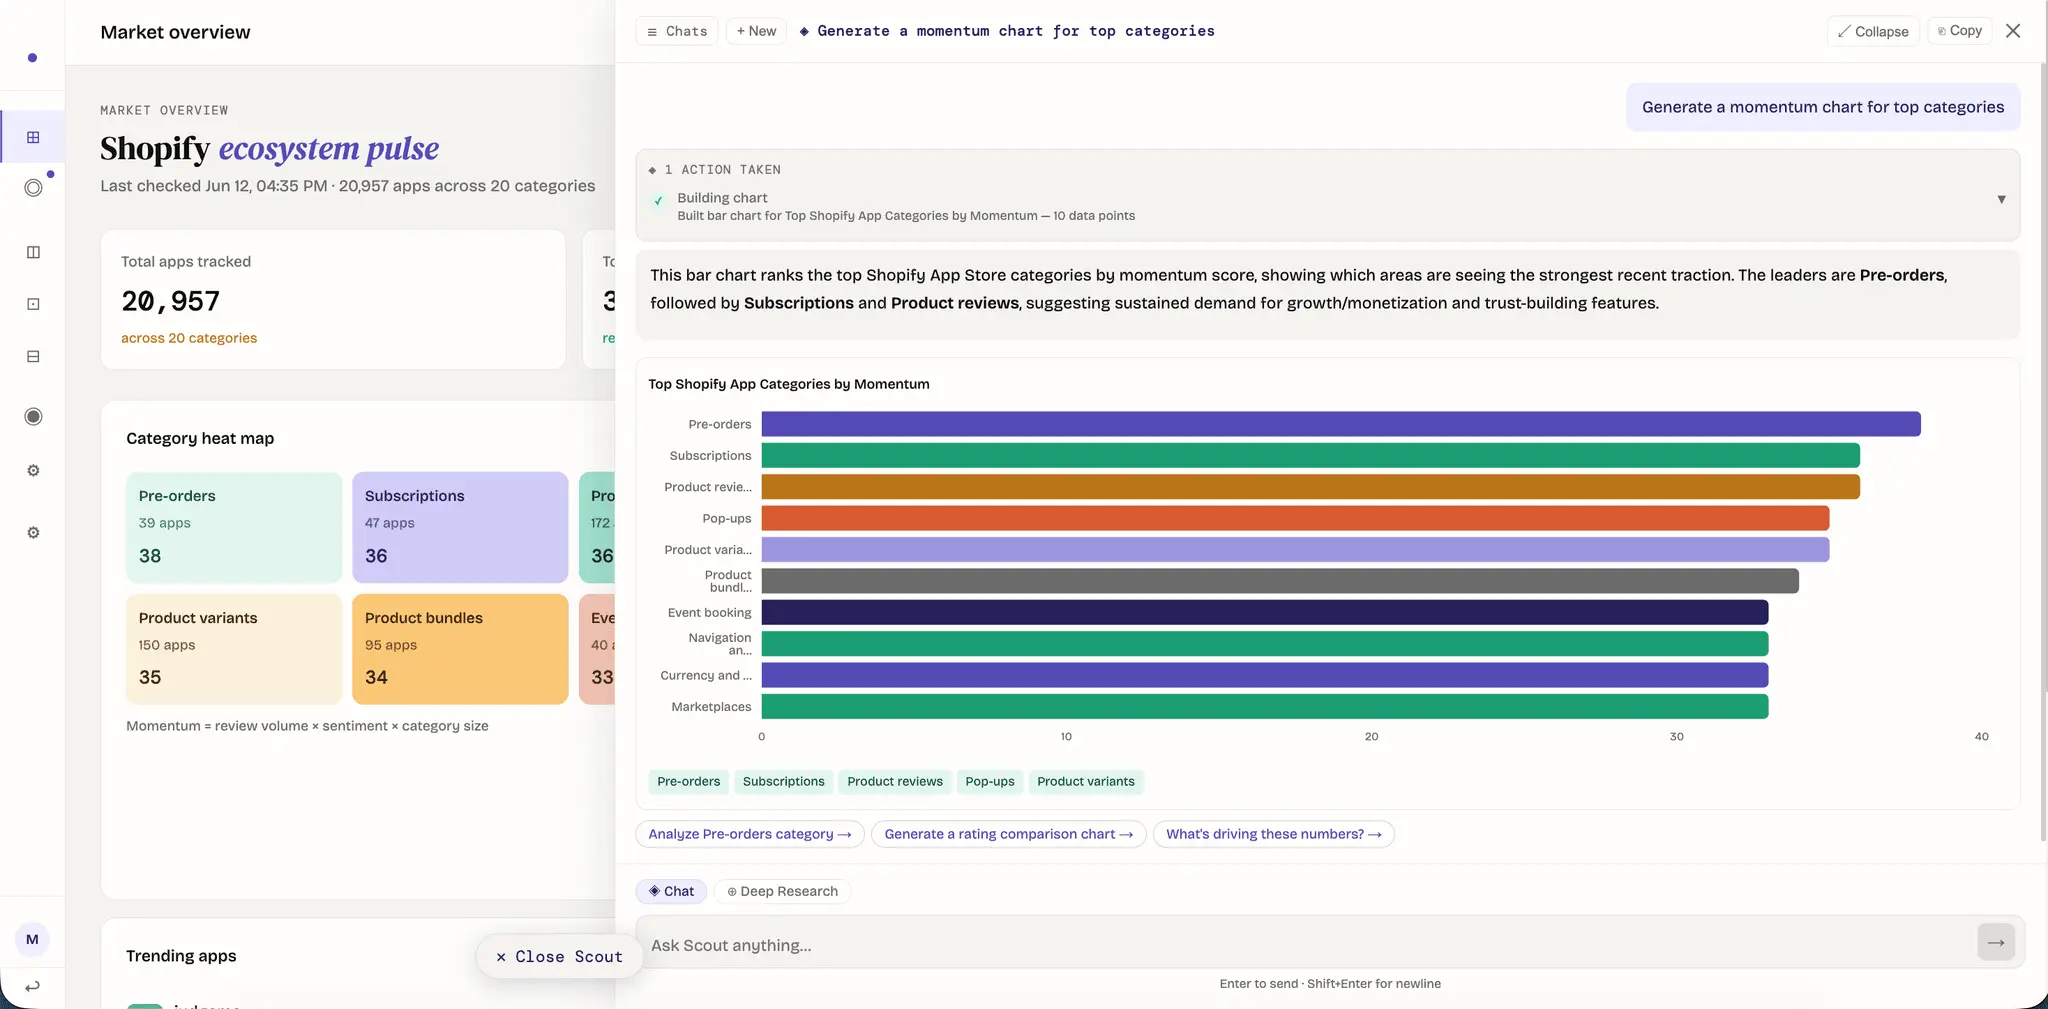This screenshot has height=1009, width=2048.
Task: Select the two-column layout sidebar icon
Action: 33,252
